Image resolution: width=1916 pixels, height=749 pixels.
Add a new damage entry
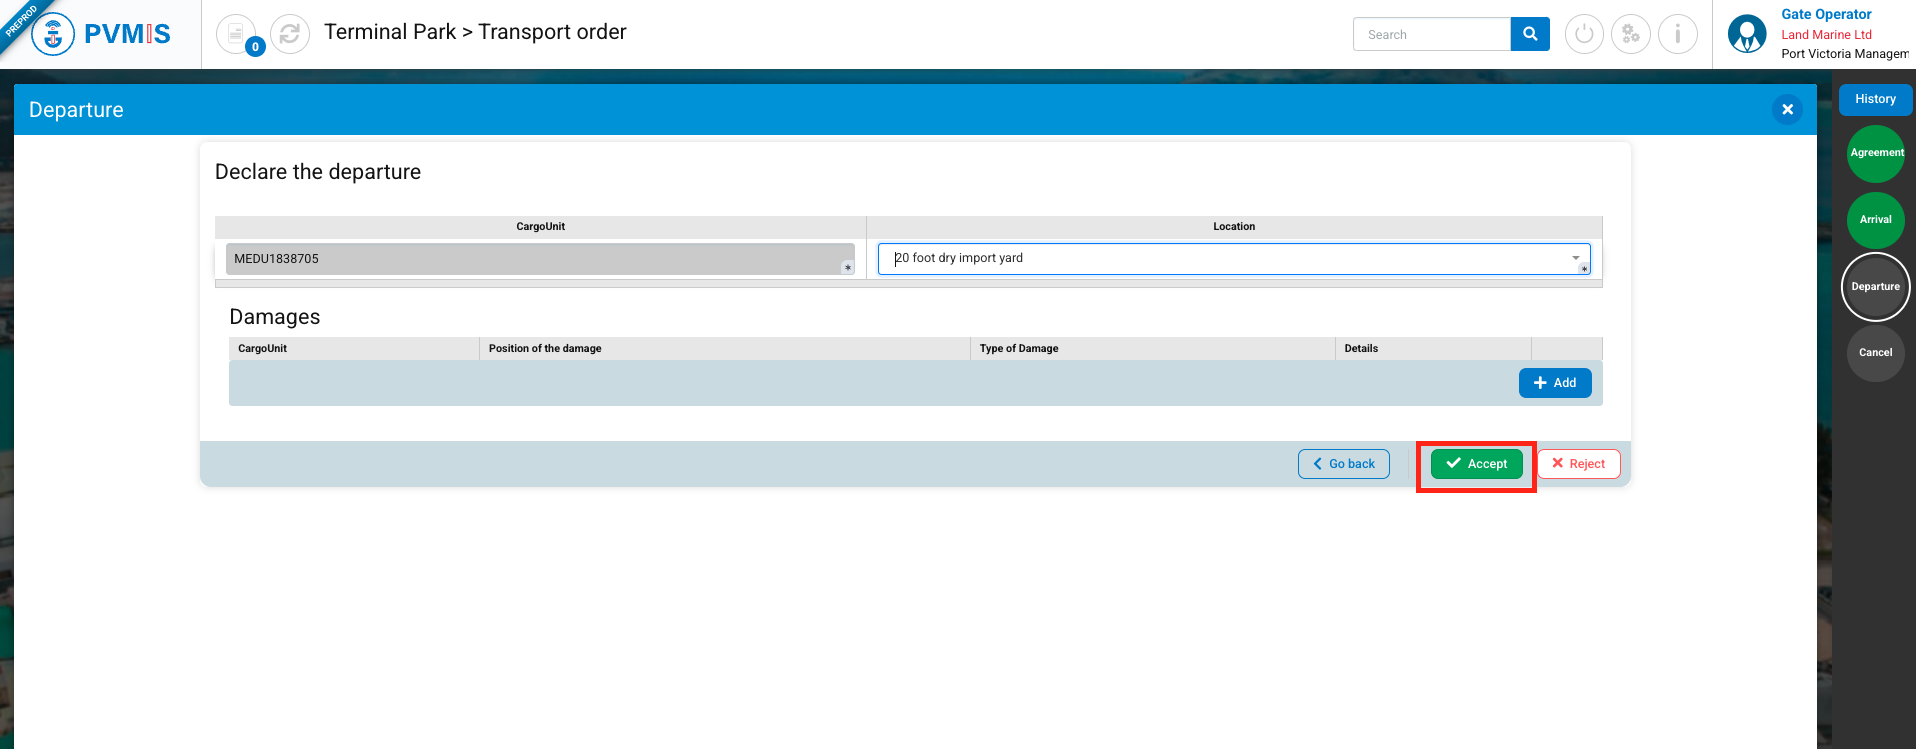(1554, 383)
